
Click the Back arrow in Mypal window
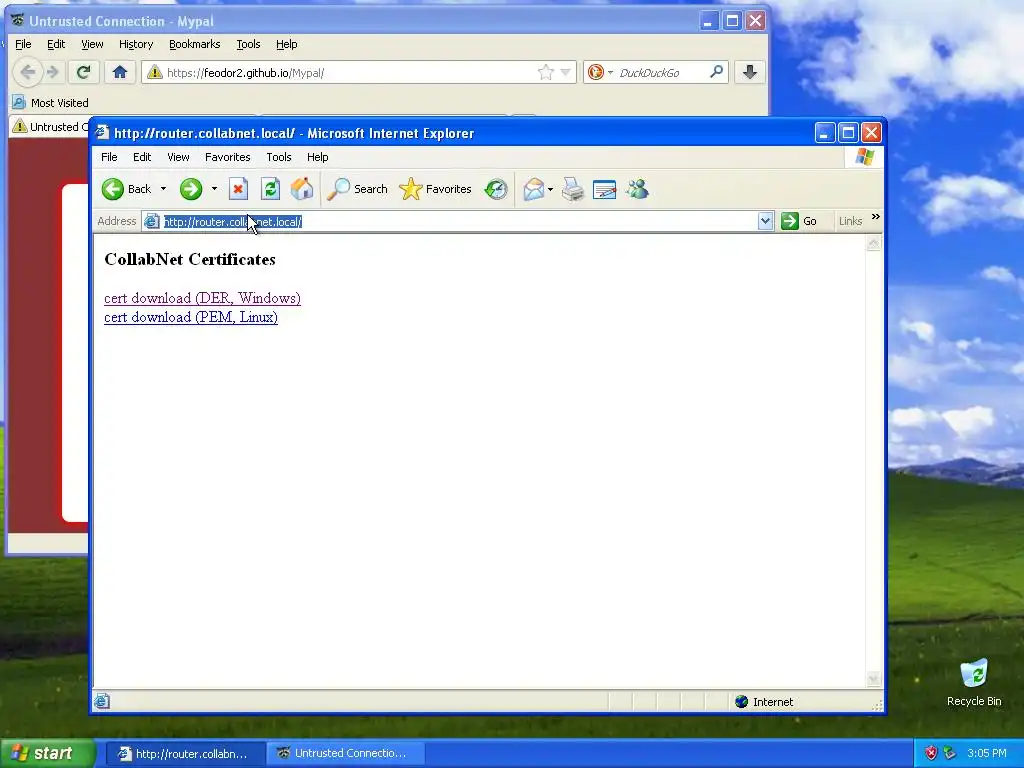(x=27, y=72)
